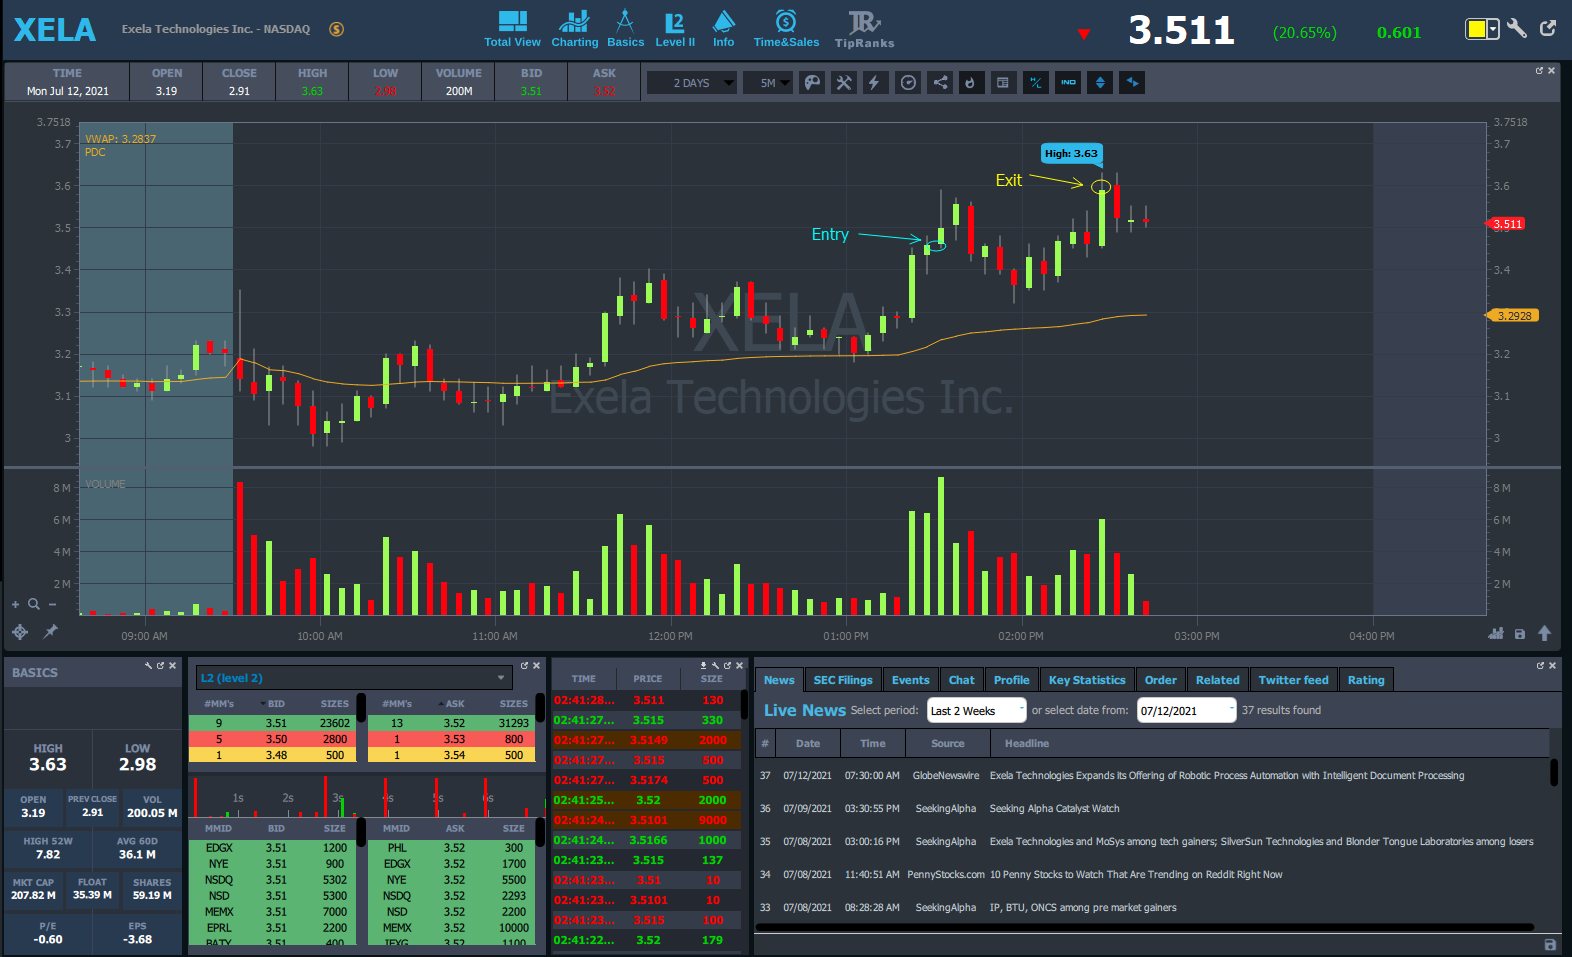Image resolution: width=1572 pixels, height=957 pixels.
Task: Open the Order tab
Action: click(x=1160, y=680)
